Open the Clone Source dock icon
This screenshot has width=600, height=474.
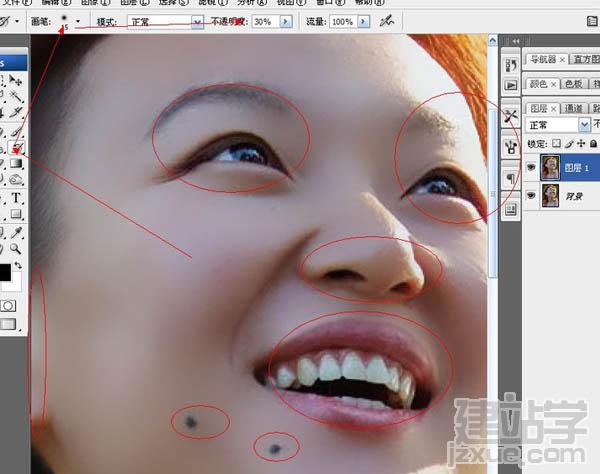511,147
